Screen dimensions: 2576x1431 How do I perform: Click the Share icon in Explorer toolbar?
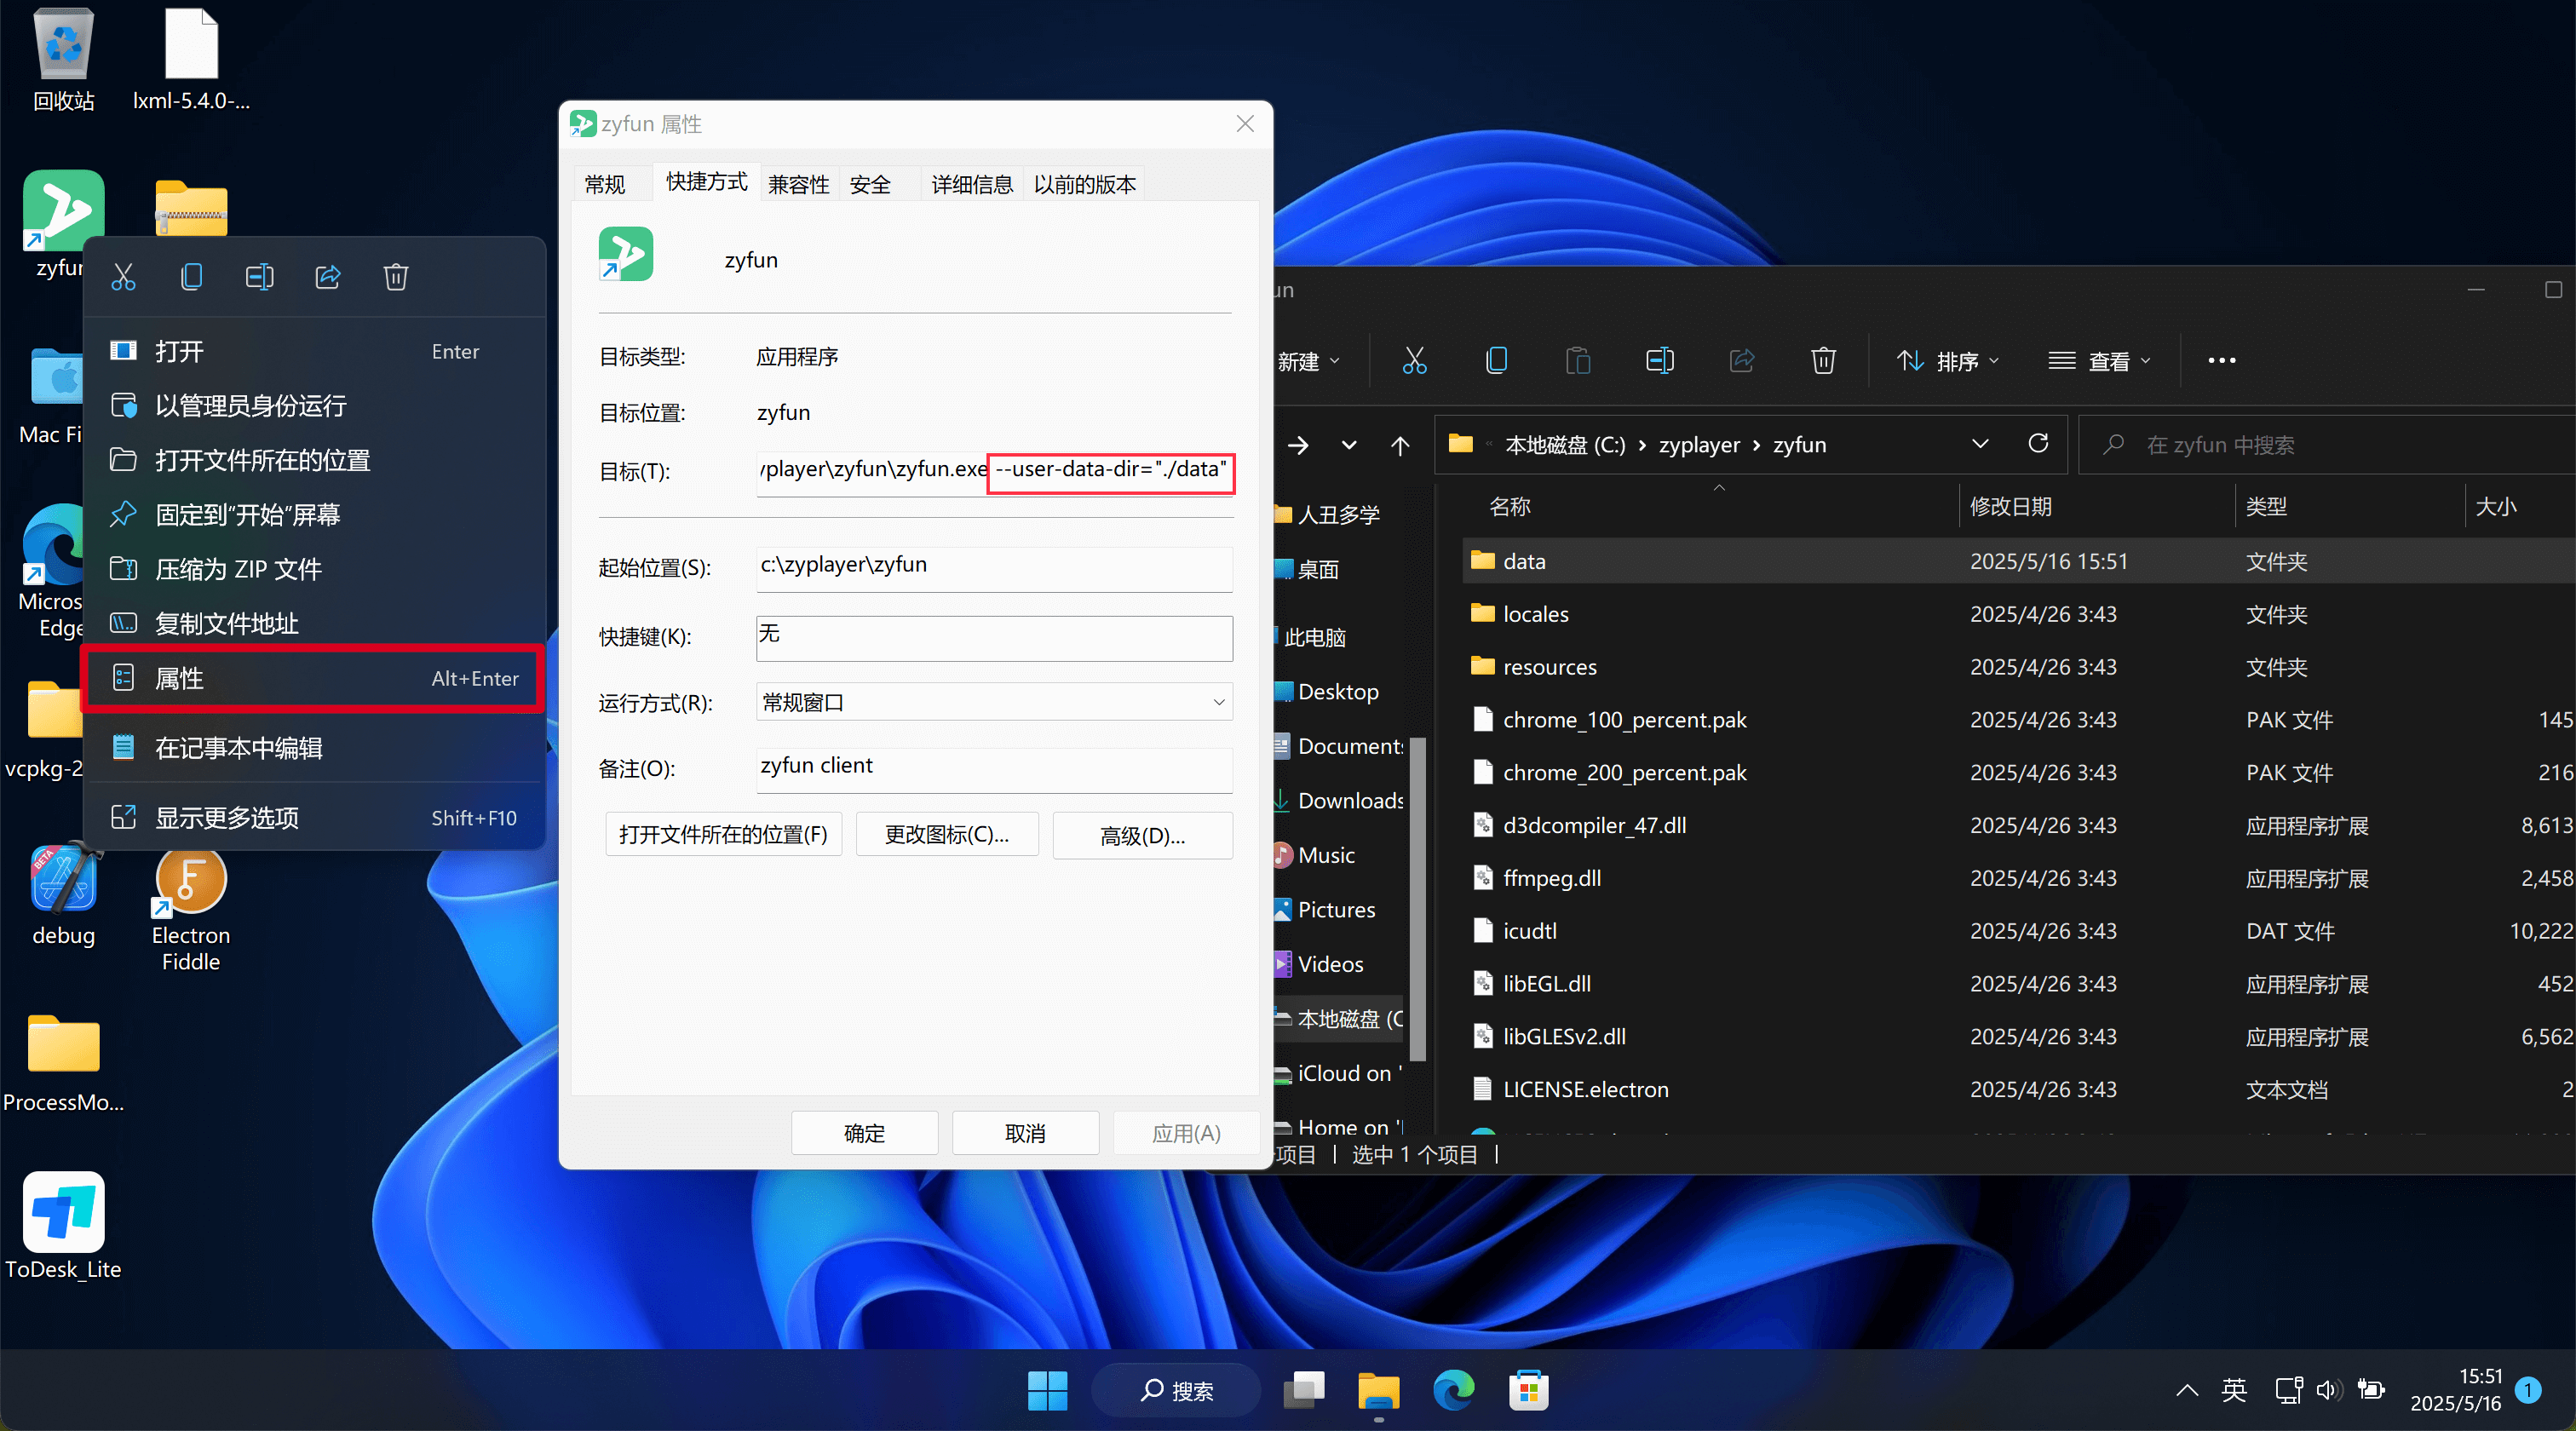coord(1741,360)
